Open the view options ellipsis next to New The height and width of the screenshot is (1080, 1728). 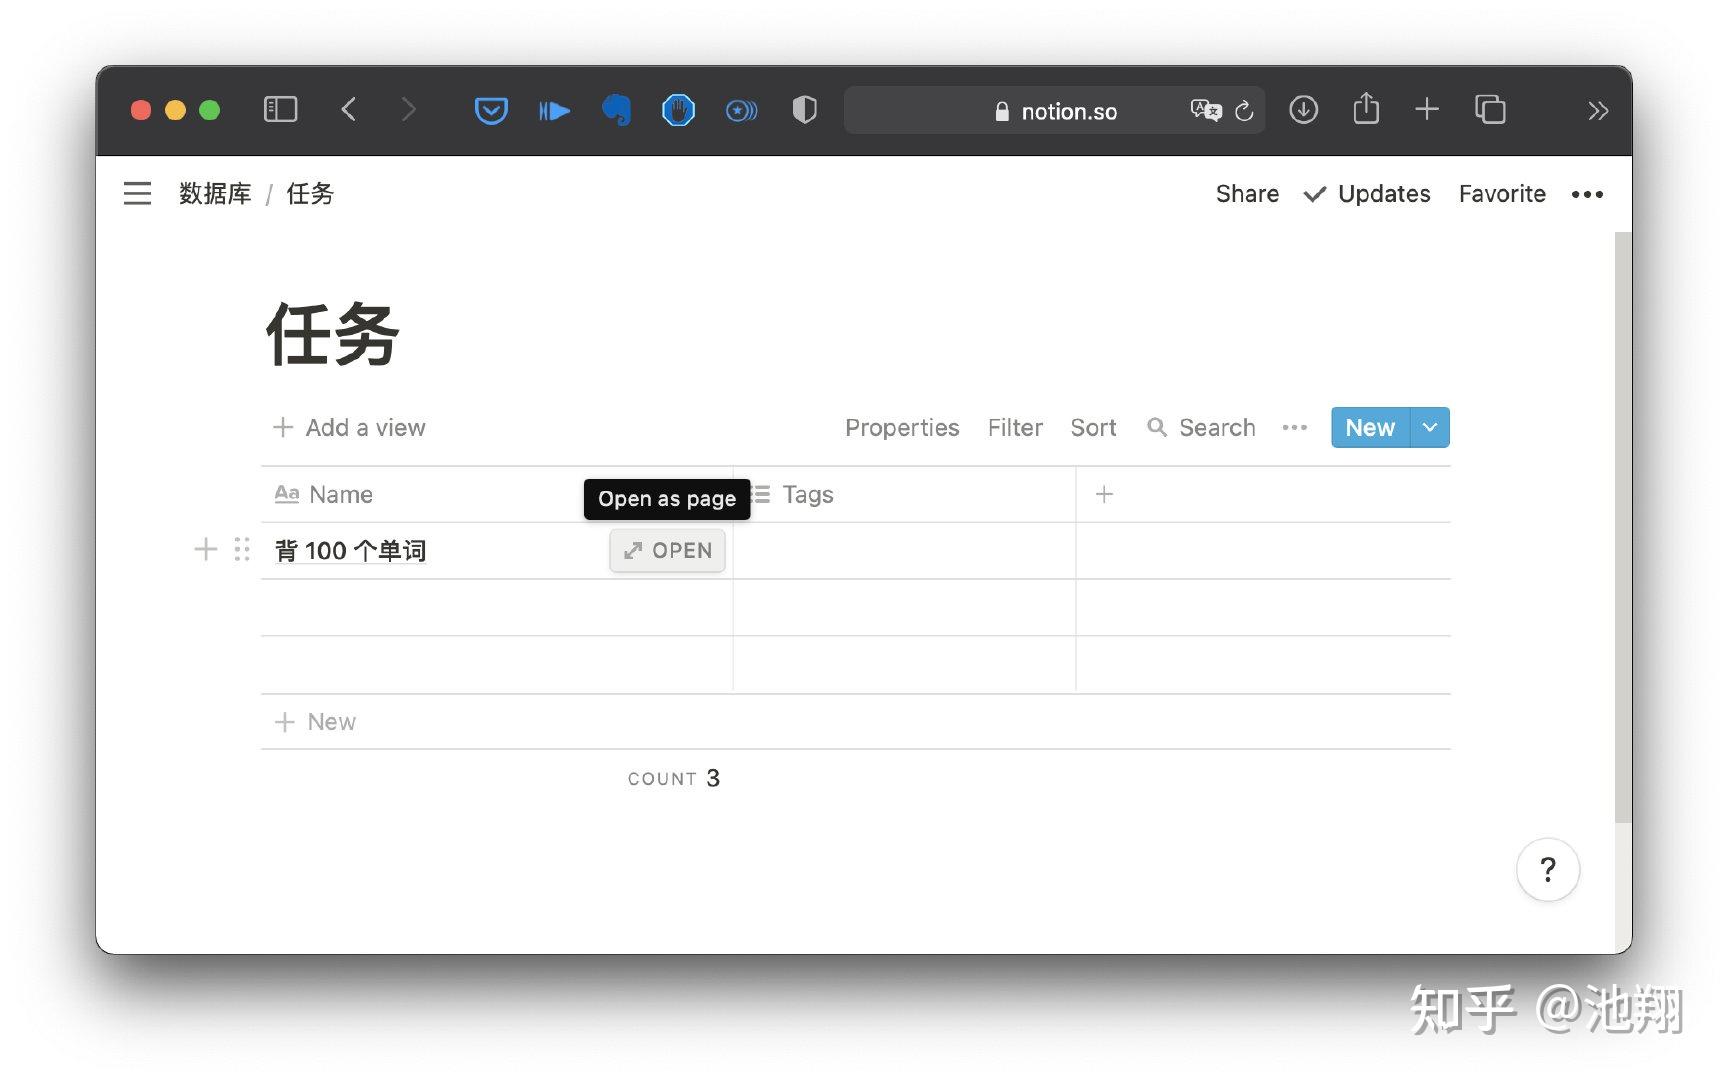tap(1294, 427)
